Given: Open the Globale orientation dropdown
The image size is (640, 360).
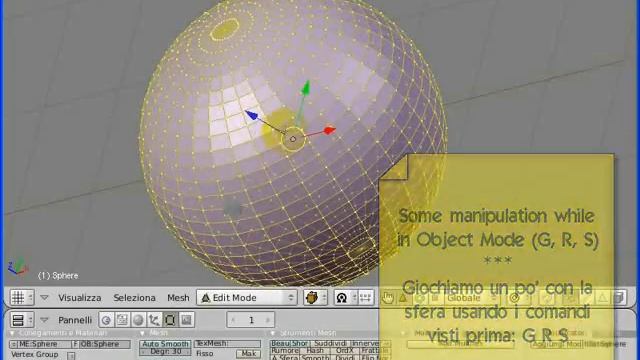Looking at the screenshot, I should click(x=471, y=298).
